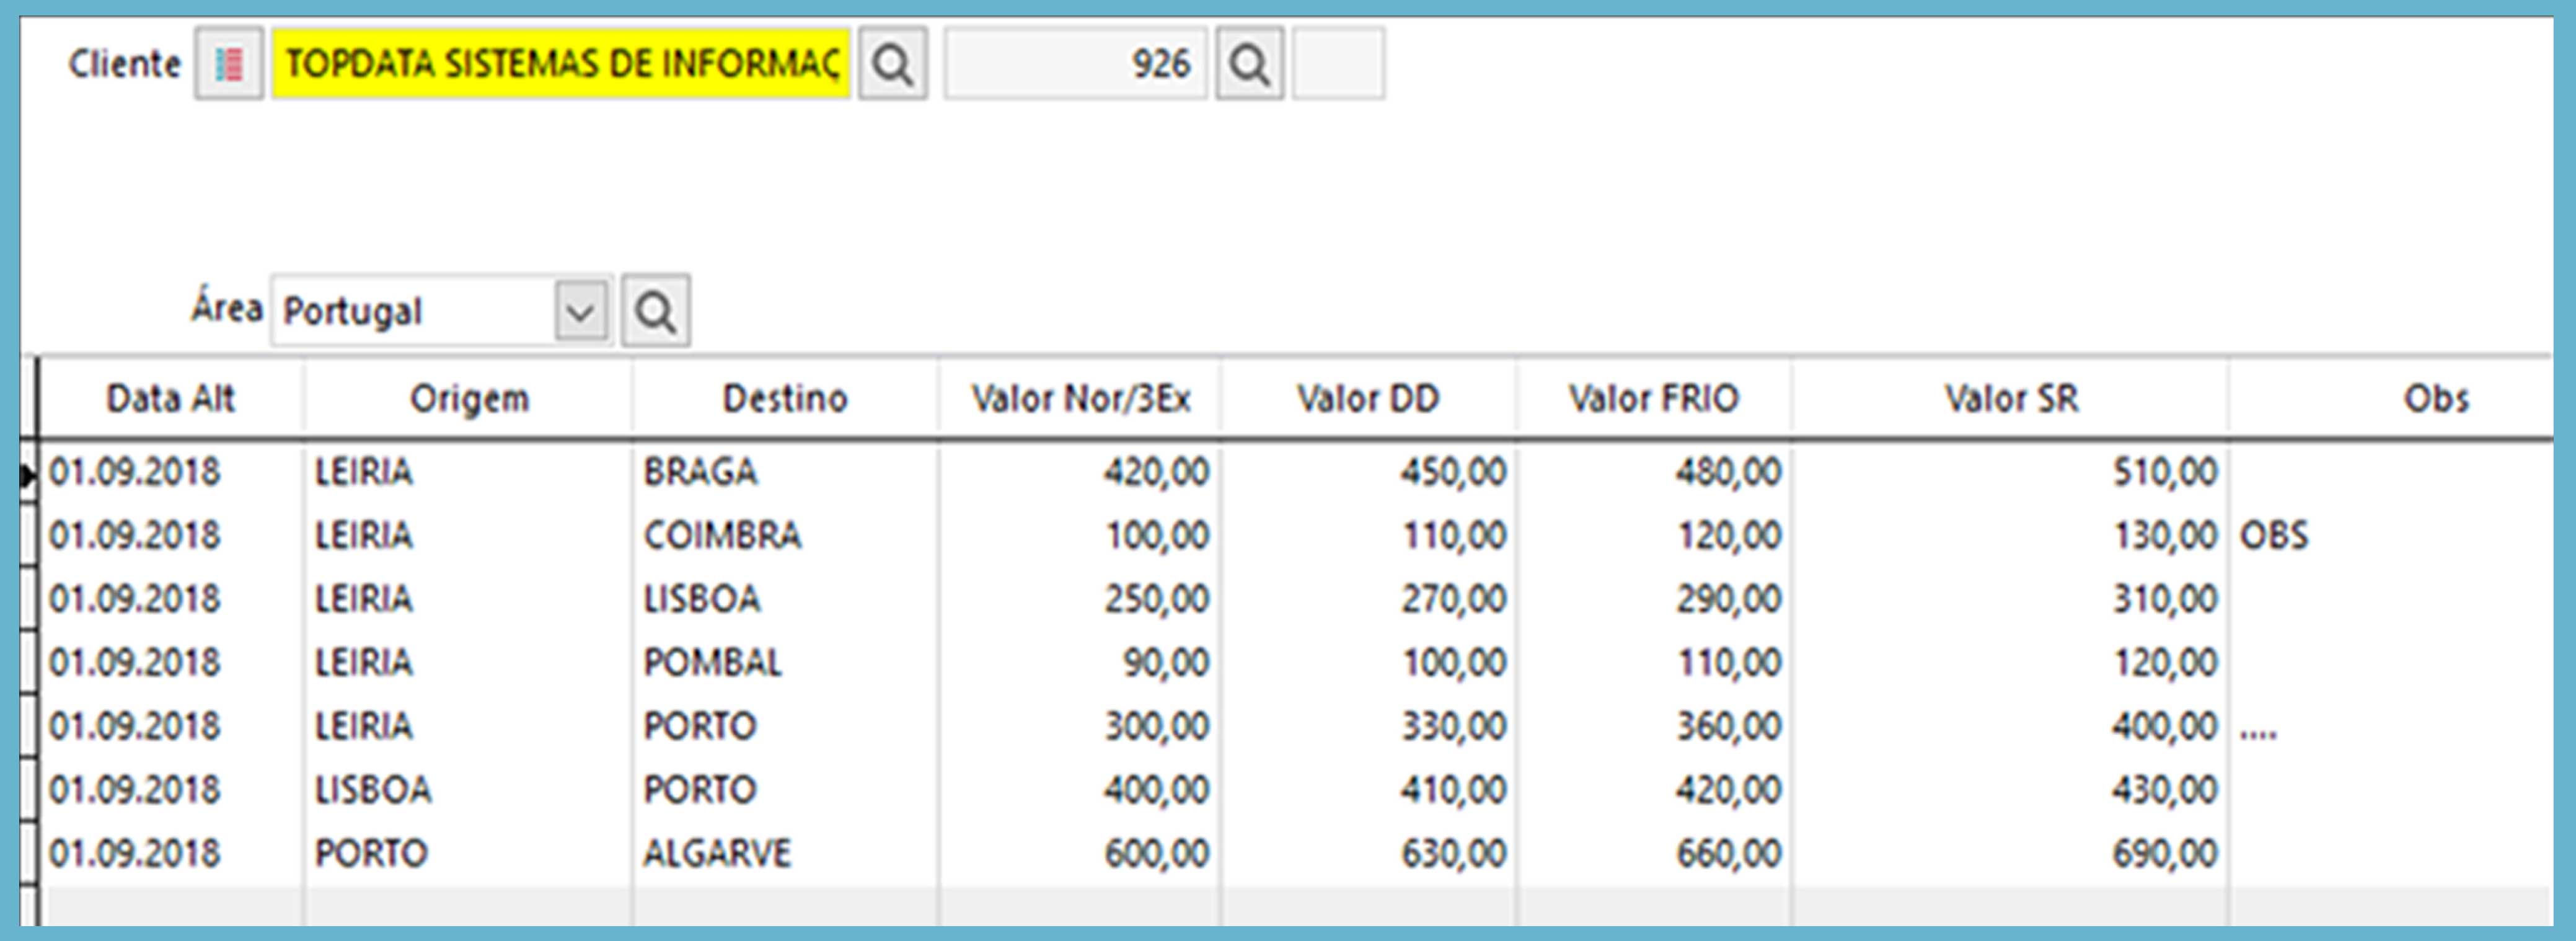This screenshot has height=941, width=2576.
Task: Click the client list icon next to Cliente
Action: (229, 64)
